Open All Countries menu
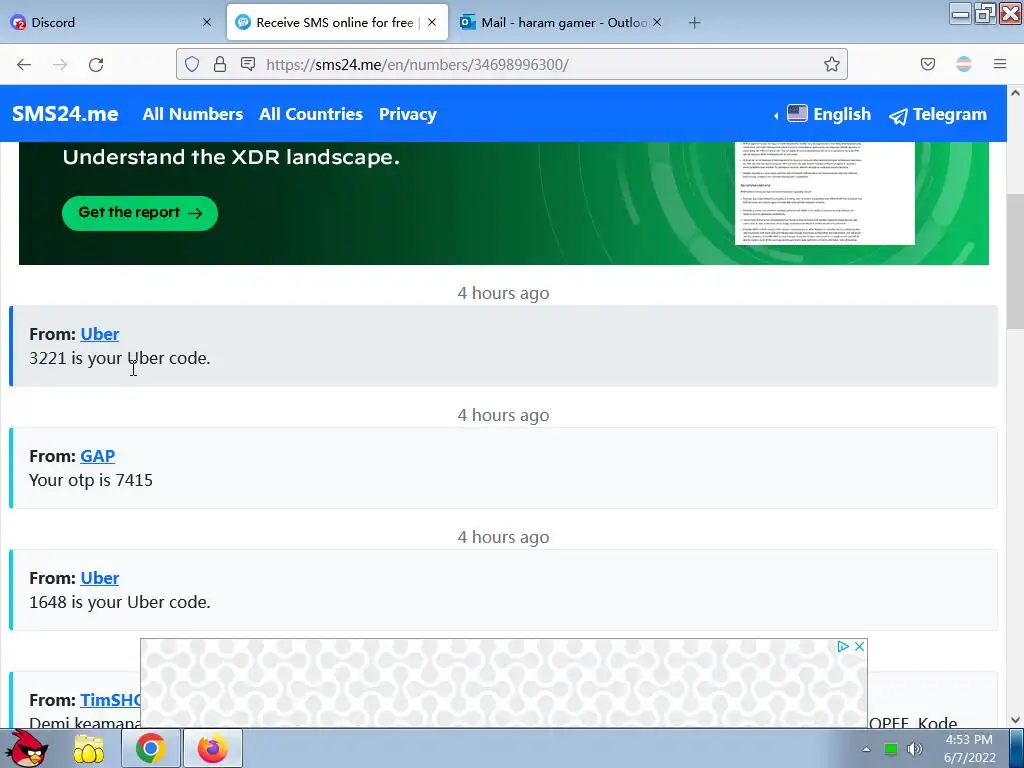Viewport: 1024px width, 768px height. [311, 114]
